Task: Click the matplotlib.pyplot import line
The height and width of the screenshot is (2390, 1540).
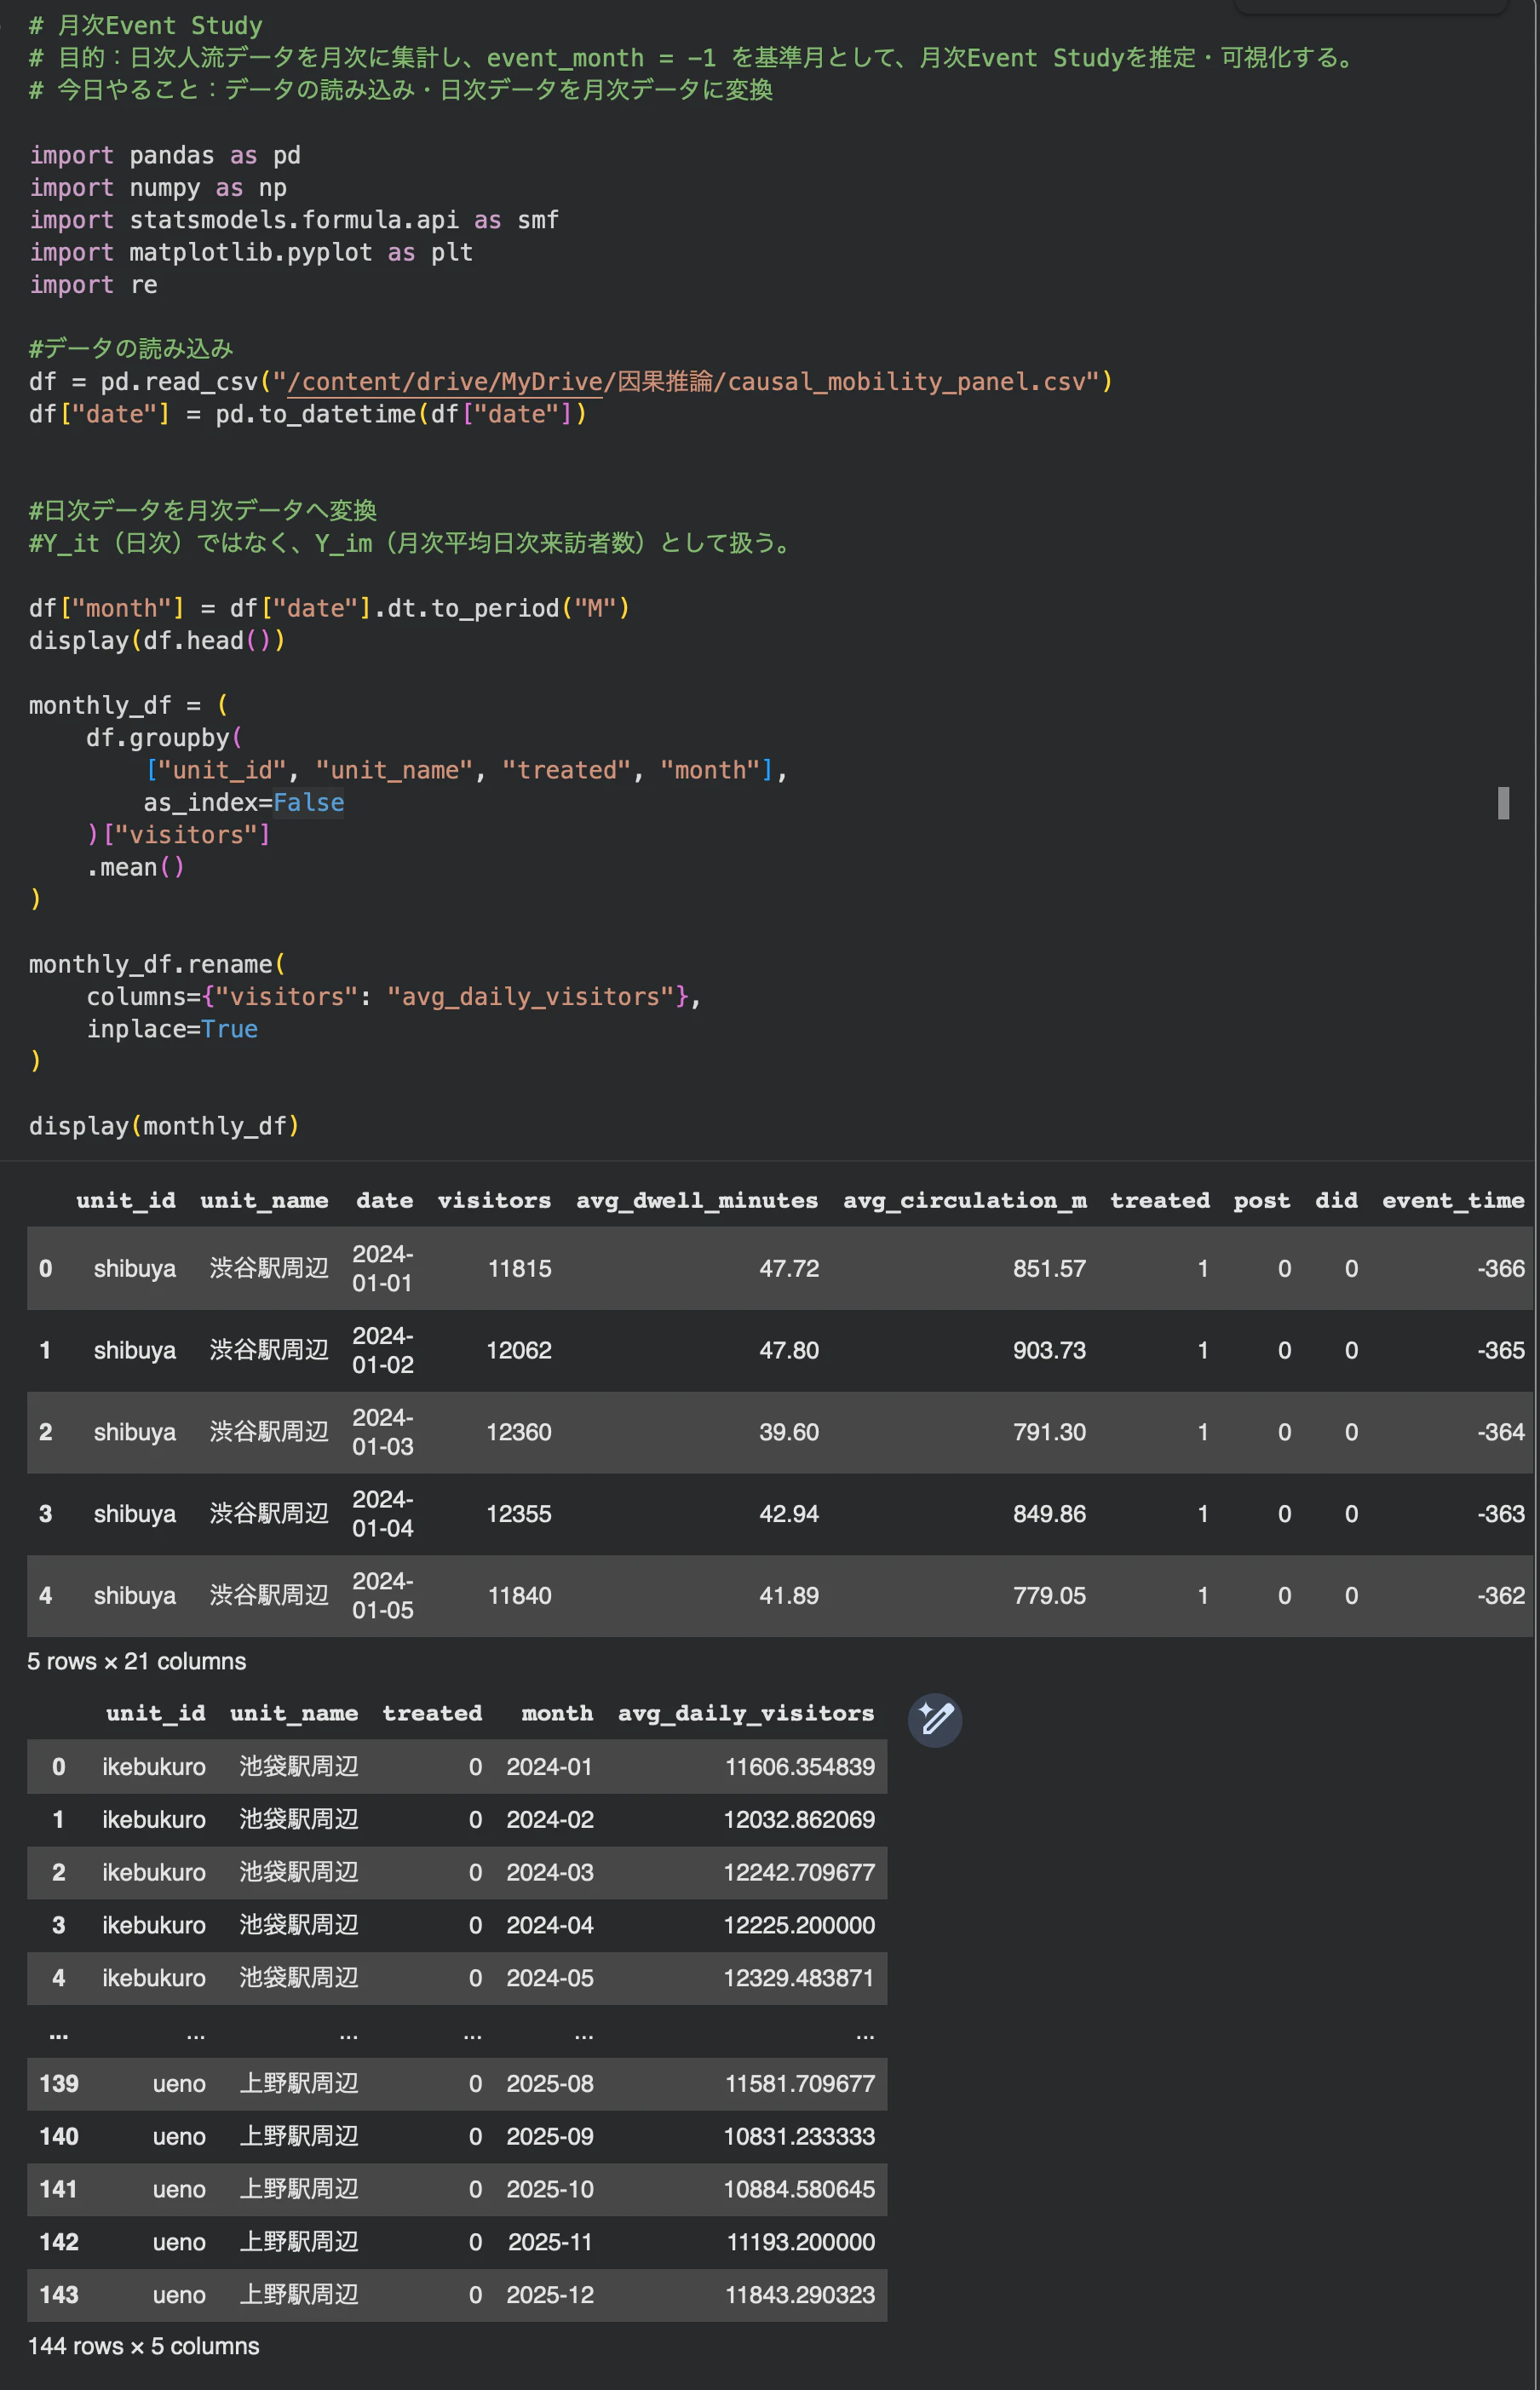Action: point(251,253)
